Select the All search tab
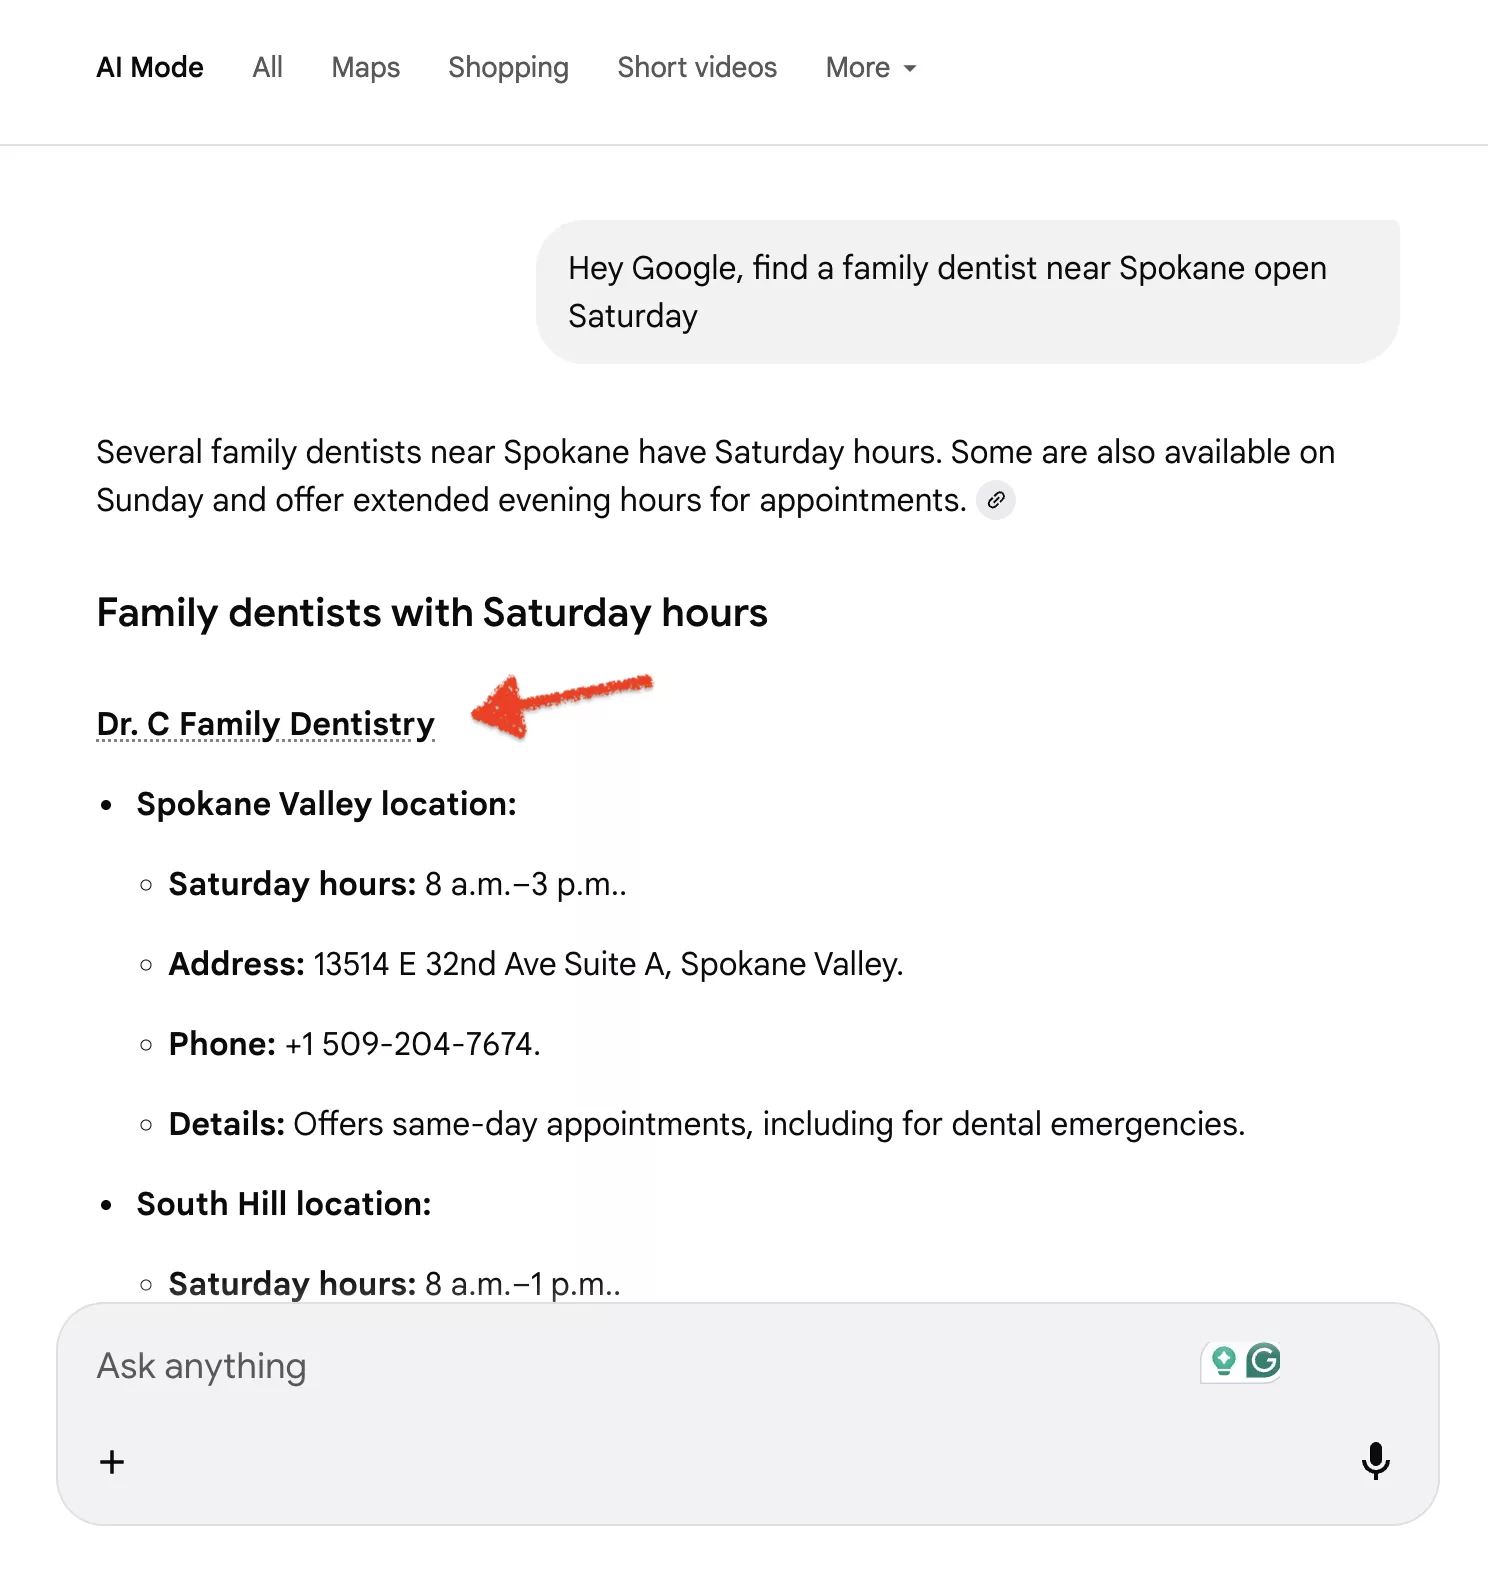Viewport: 1488px width, 1590px height. [x=266, y=67]
